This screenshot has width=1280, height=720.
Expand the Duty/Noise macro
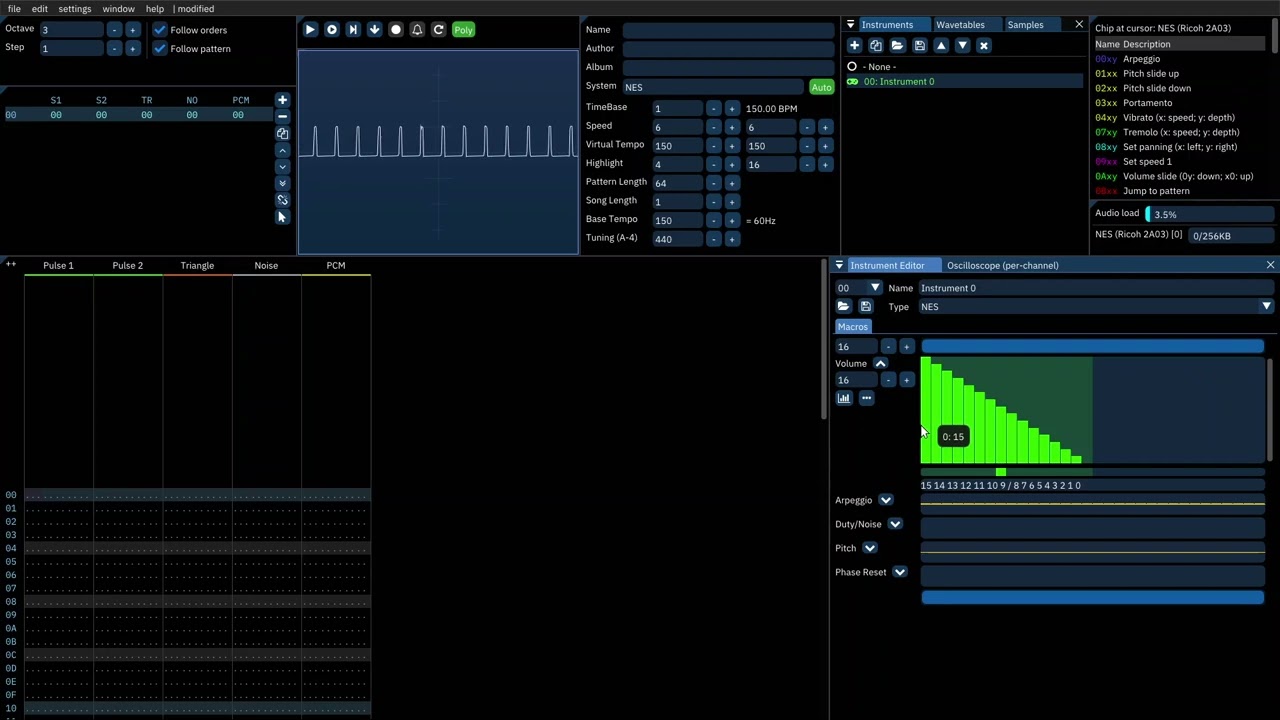coord(895,524)
